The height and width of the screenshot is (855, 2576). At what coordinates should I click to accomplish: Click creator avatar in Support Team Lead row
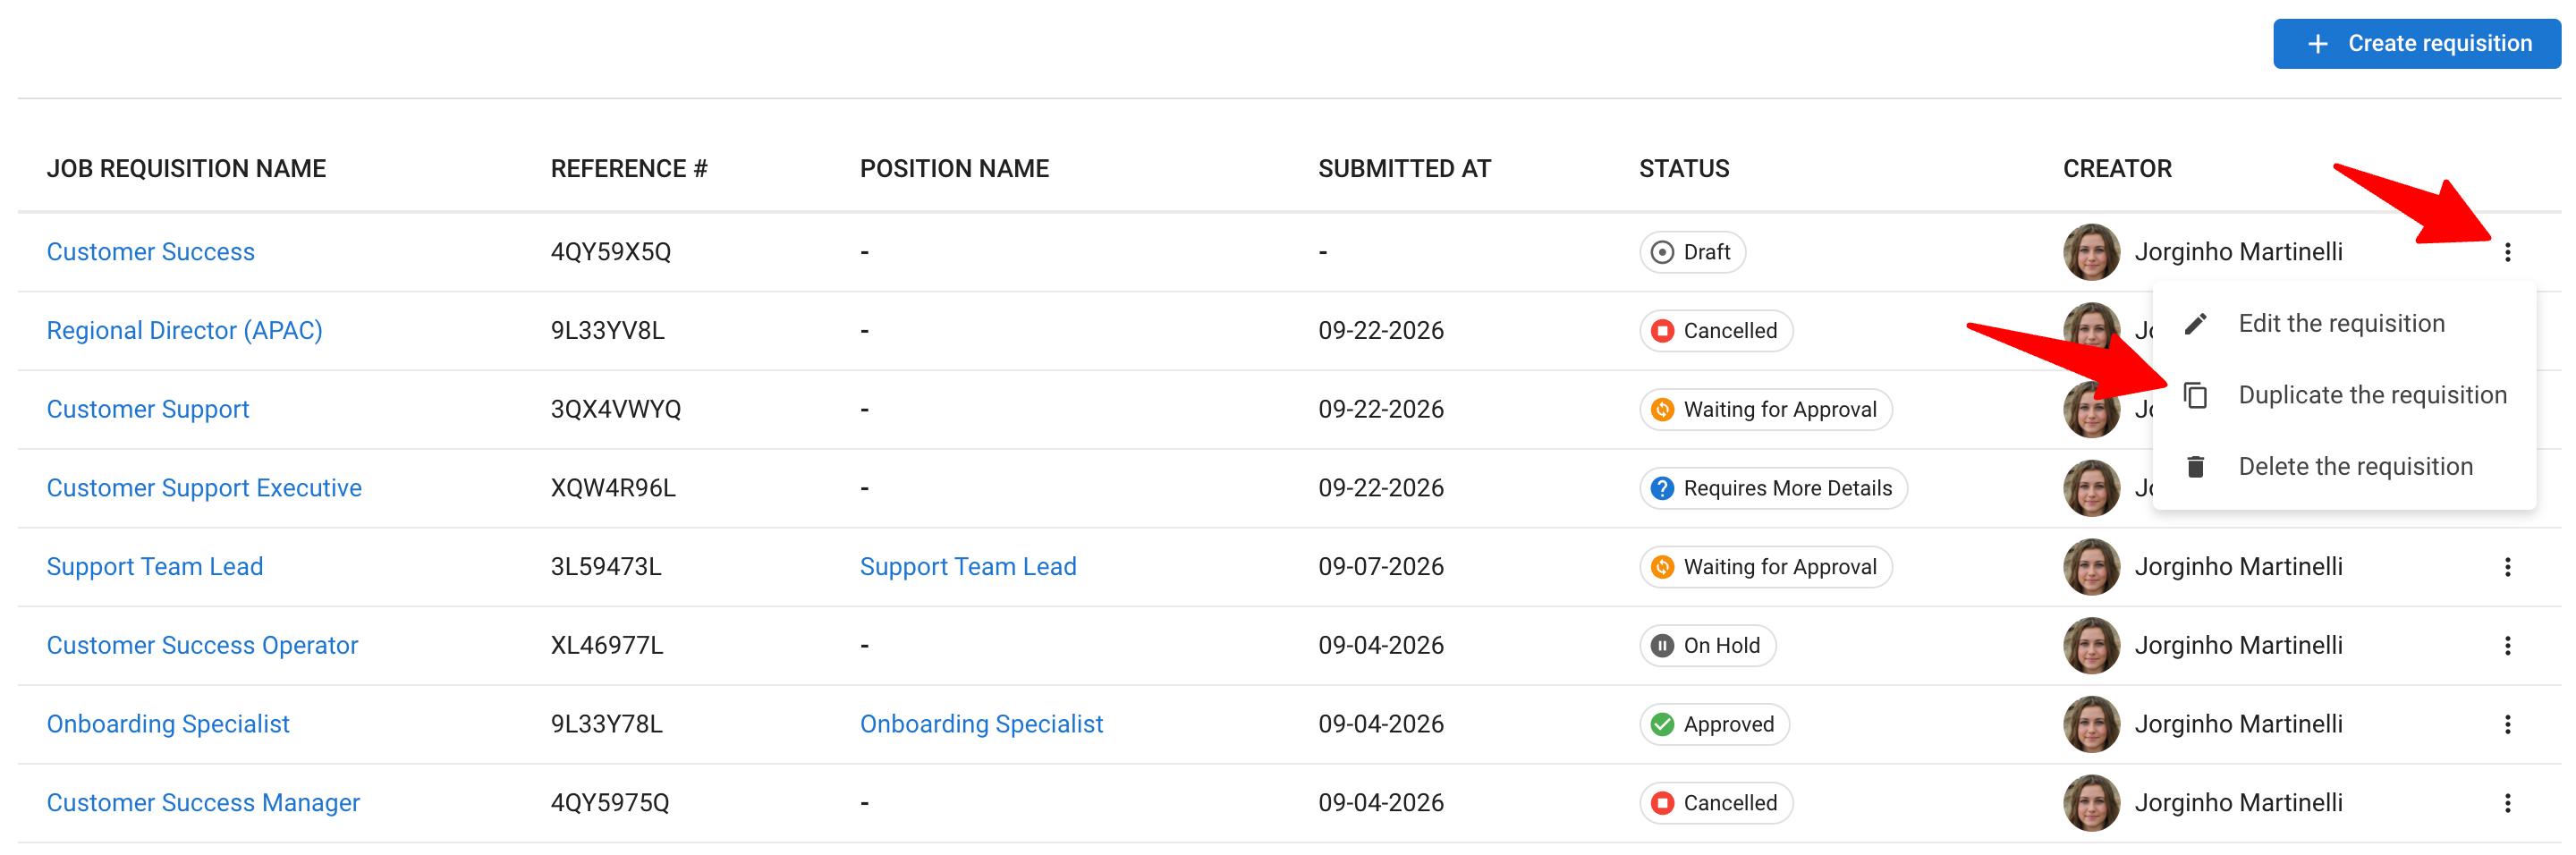[x=2091, y=567]
